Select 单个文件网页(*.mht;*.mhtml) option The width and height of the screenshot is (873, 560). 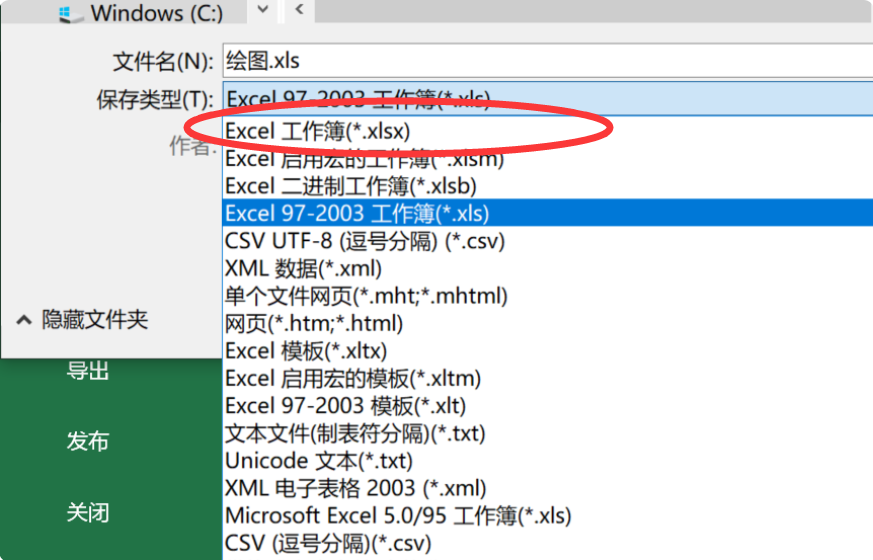(548, 296)
